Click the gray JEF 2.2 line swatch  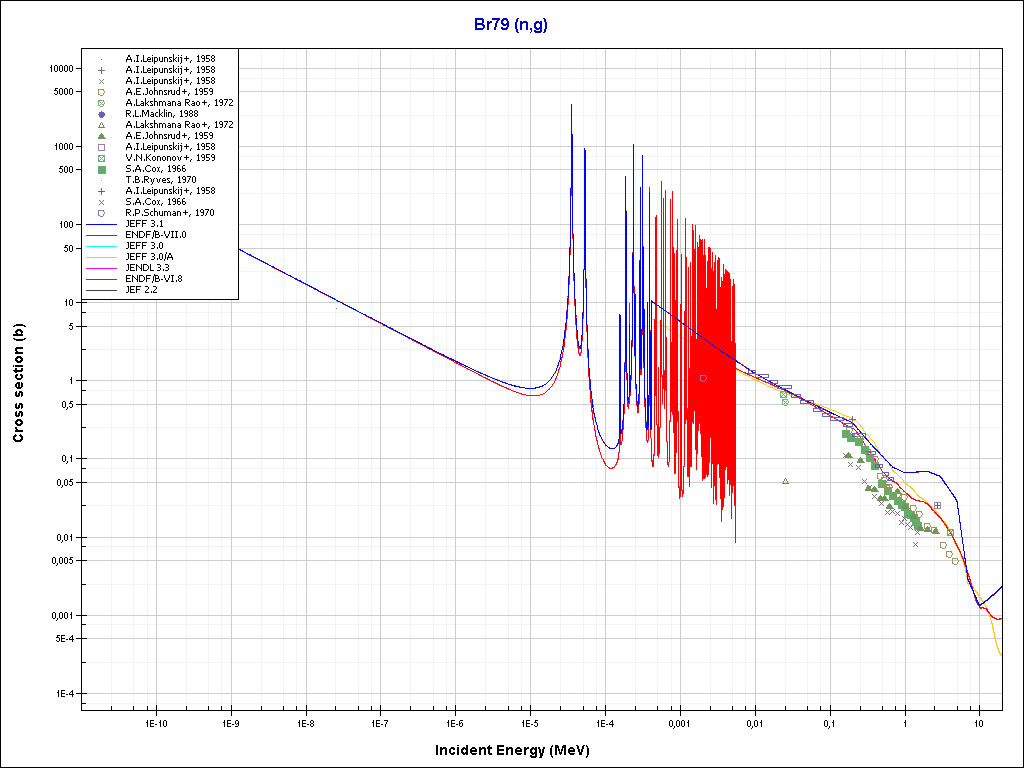[102, 290]
